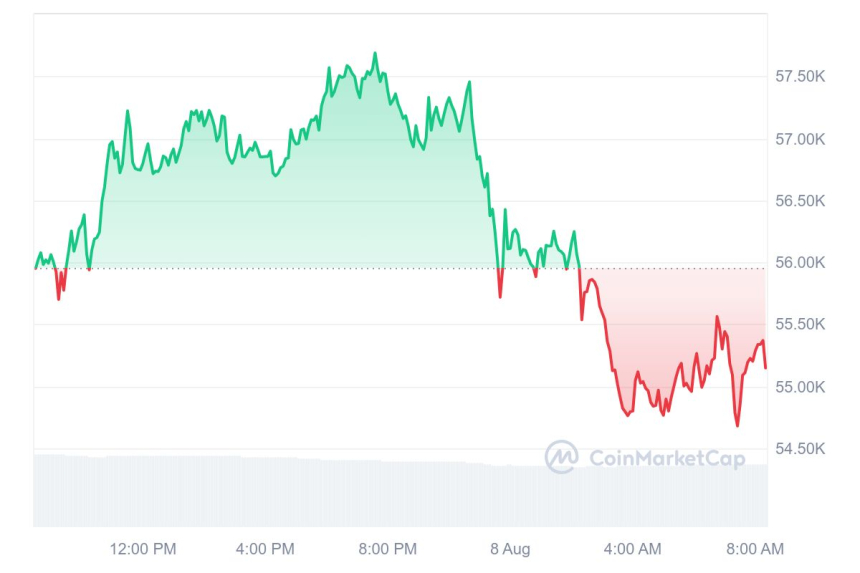
Task: Click the 55.50K price axis label
Action: click(800, 325)
